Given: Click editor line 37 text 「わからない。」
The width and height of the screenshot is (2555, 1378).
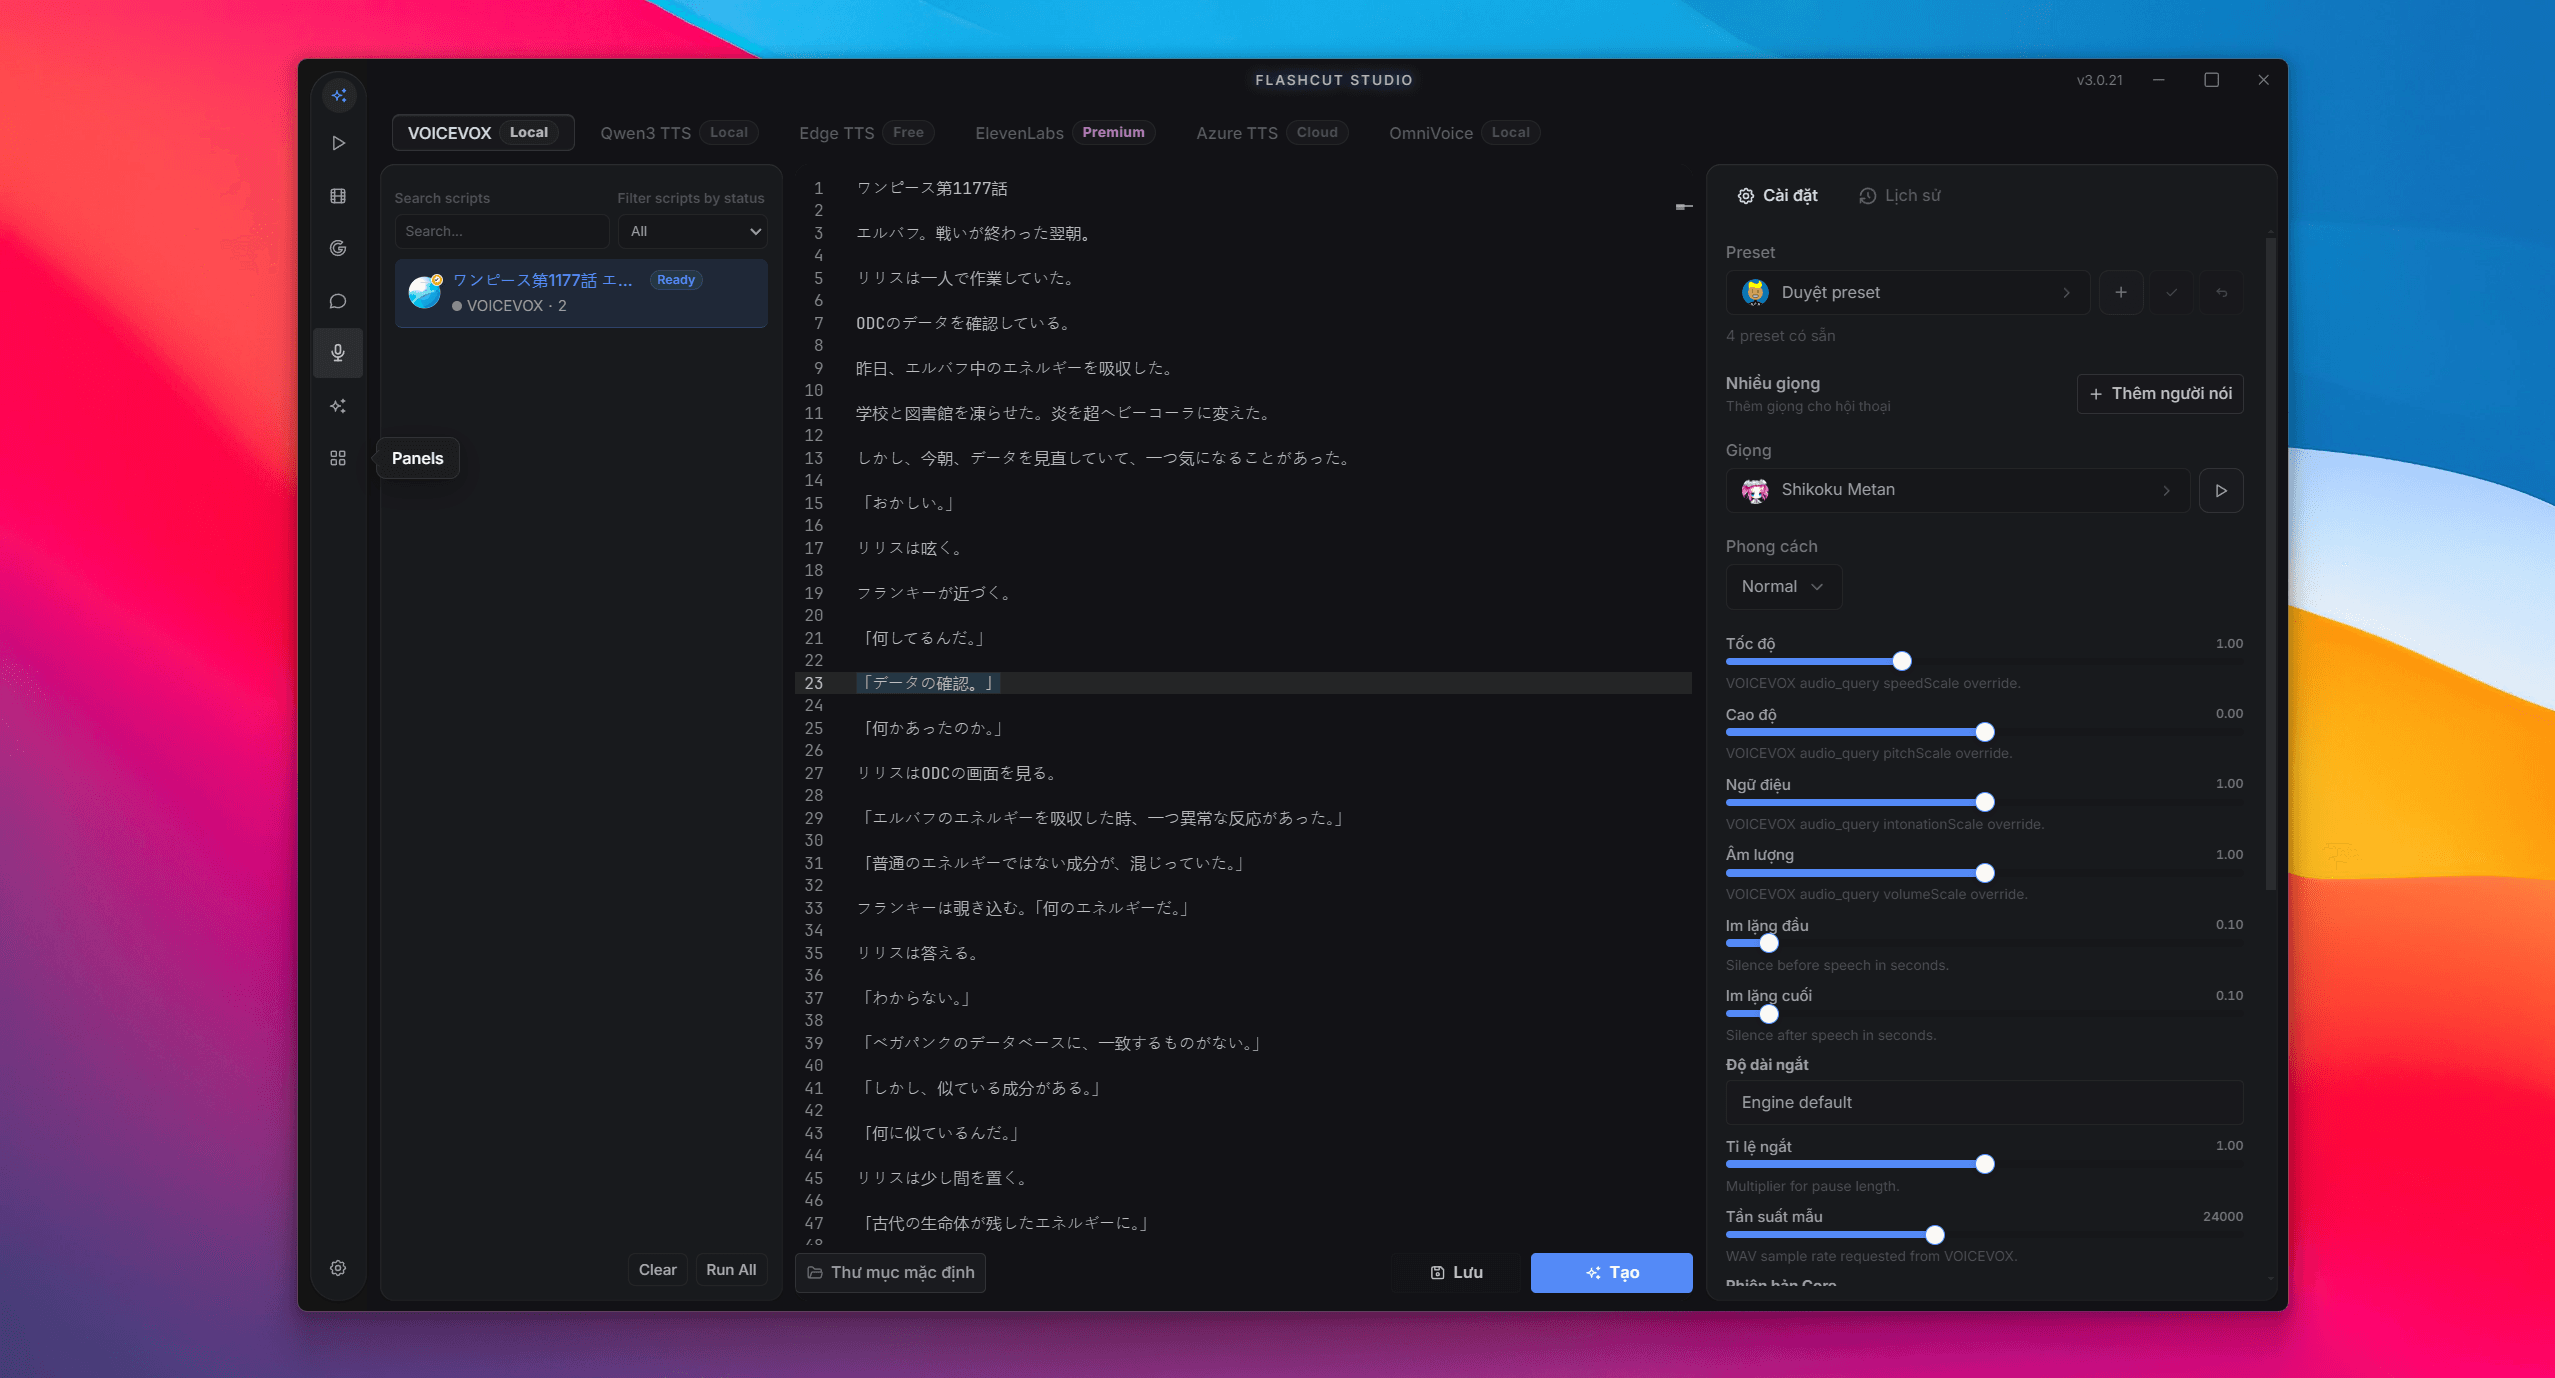Looking at the screenshot, I should 915,999.
